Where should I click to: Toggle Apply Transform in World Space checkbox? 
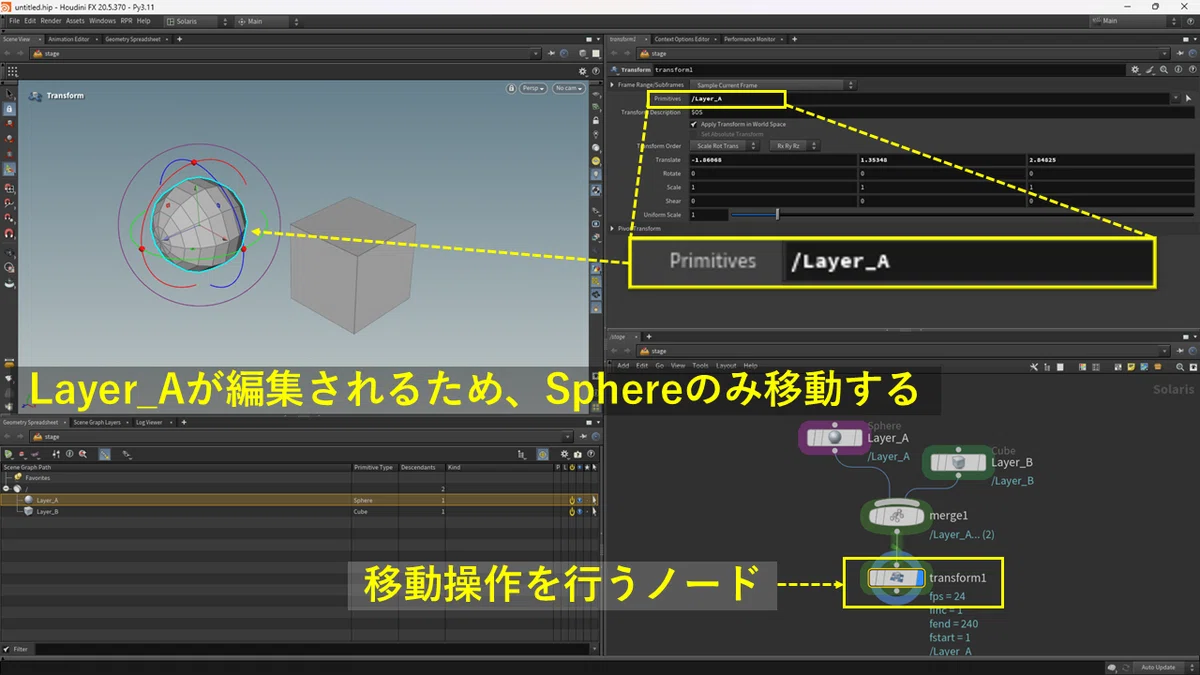pyautogui.click(x=695, y=124)
